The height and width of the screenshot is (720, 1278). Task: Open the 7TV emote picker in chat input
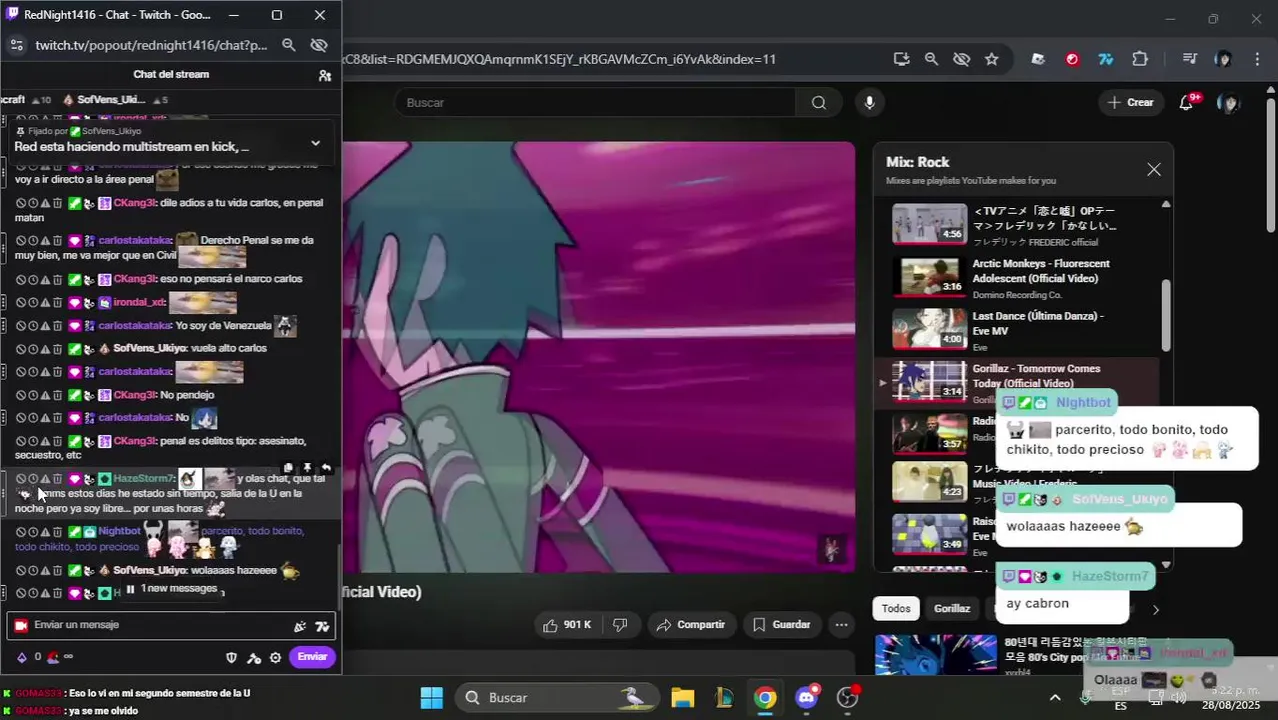point(321,626)
